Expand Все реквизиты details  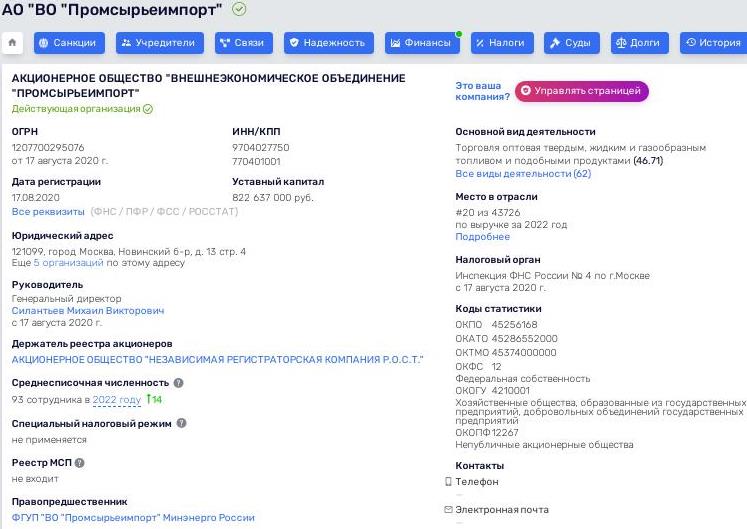pyautogui.click(x=48, y=212)
